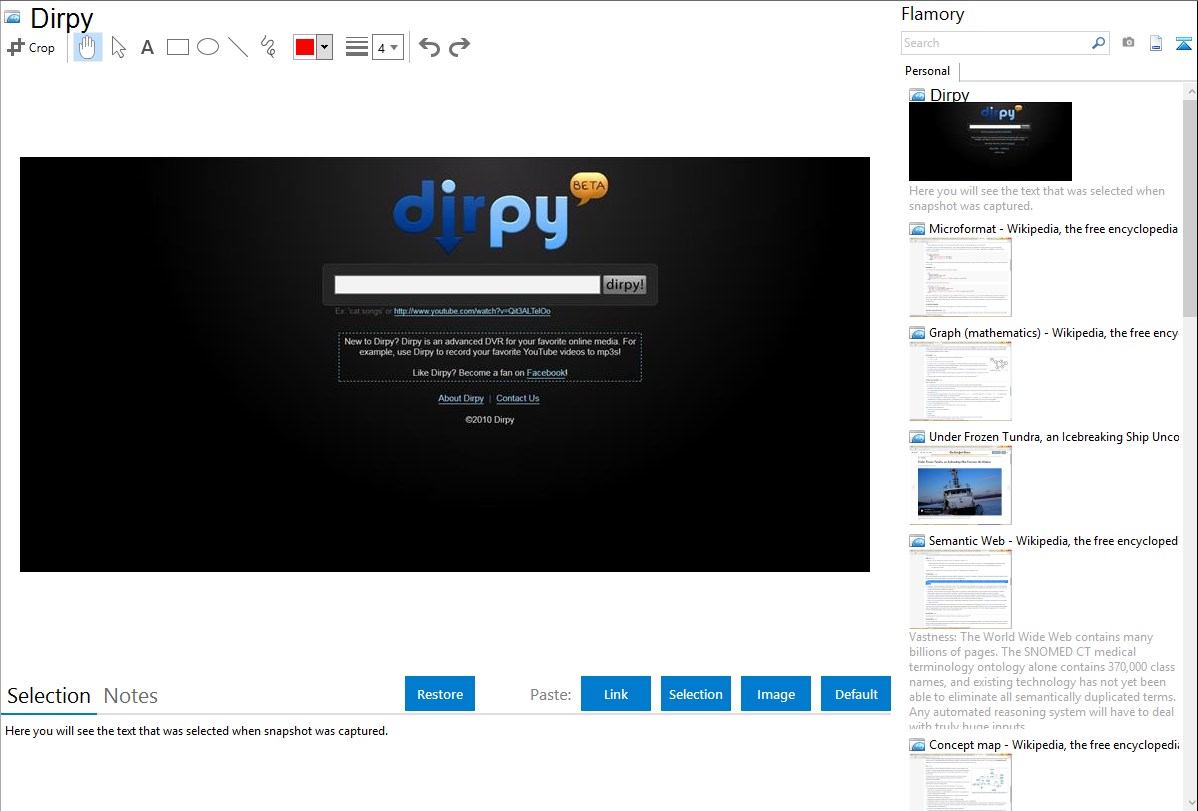Select the Concept map title text

click(x=1053, y=744)
